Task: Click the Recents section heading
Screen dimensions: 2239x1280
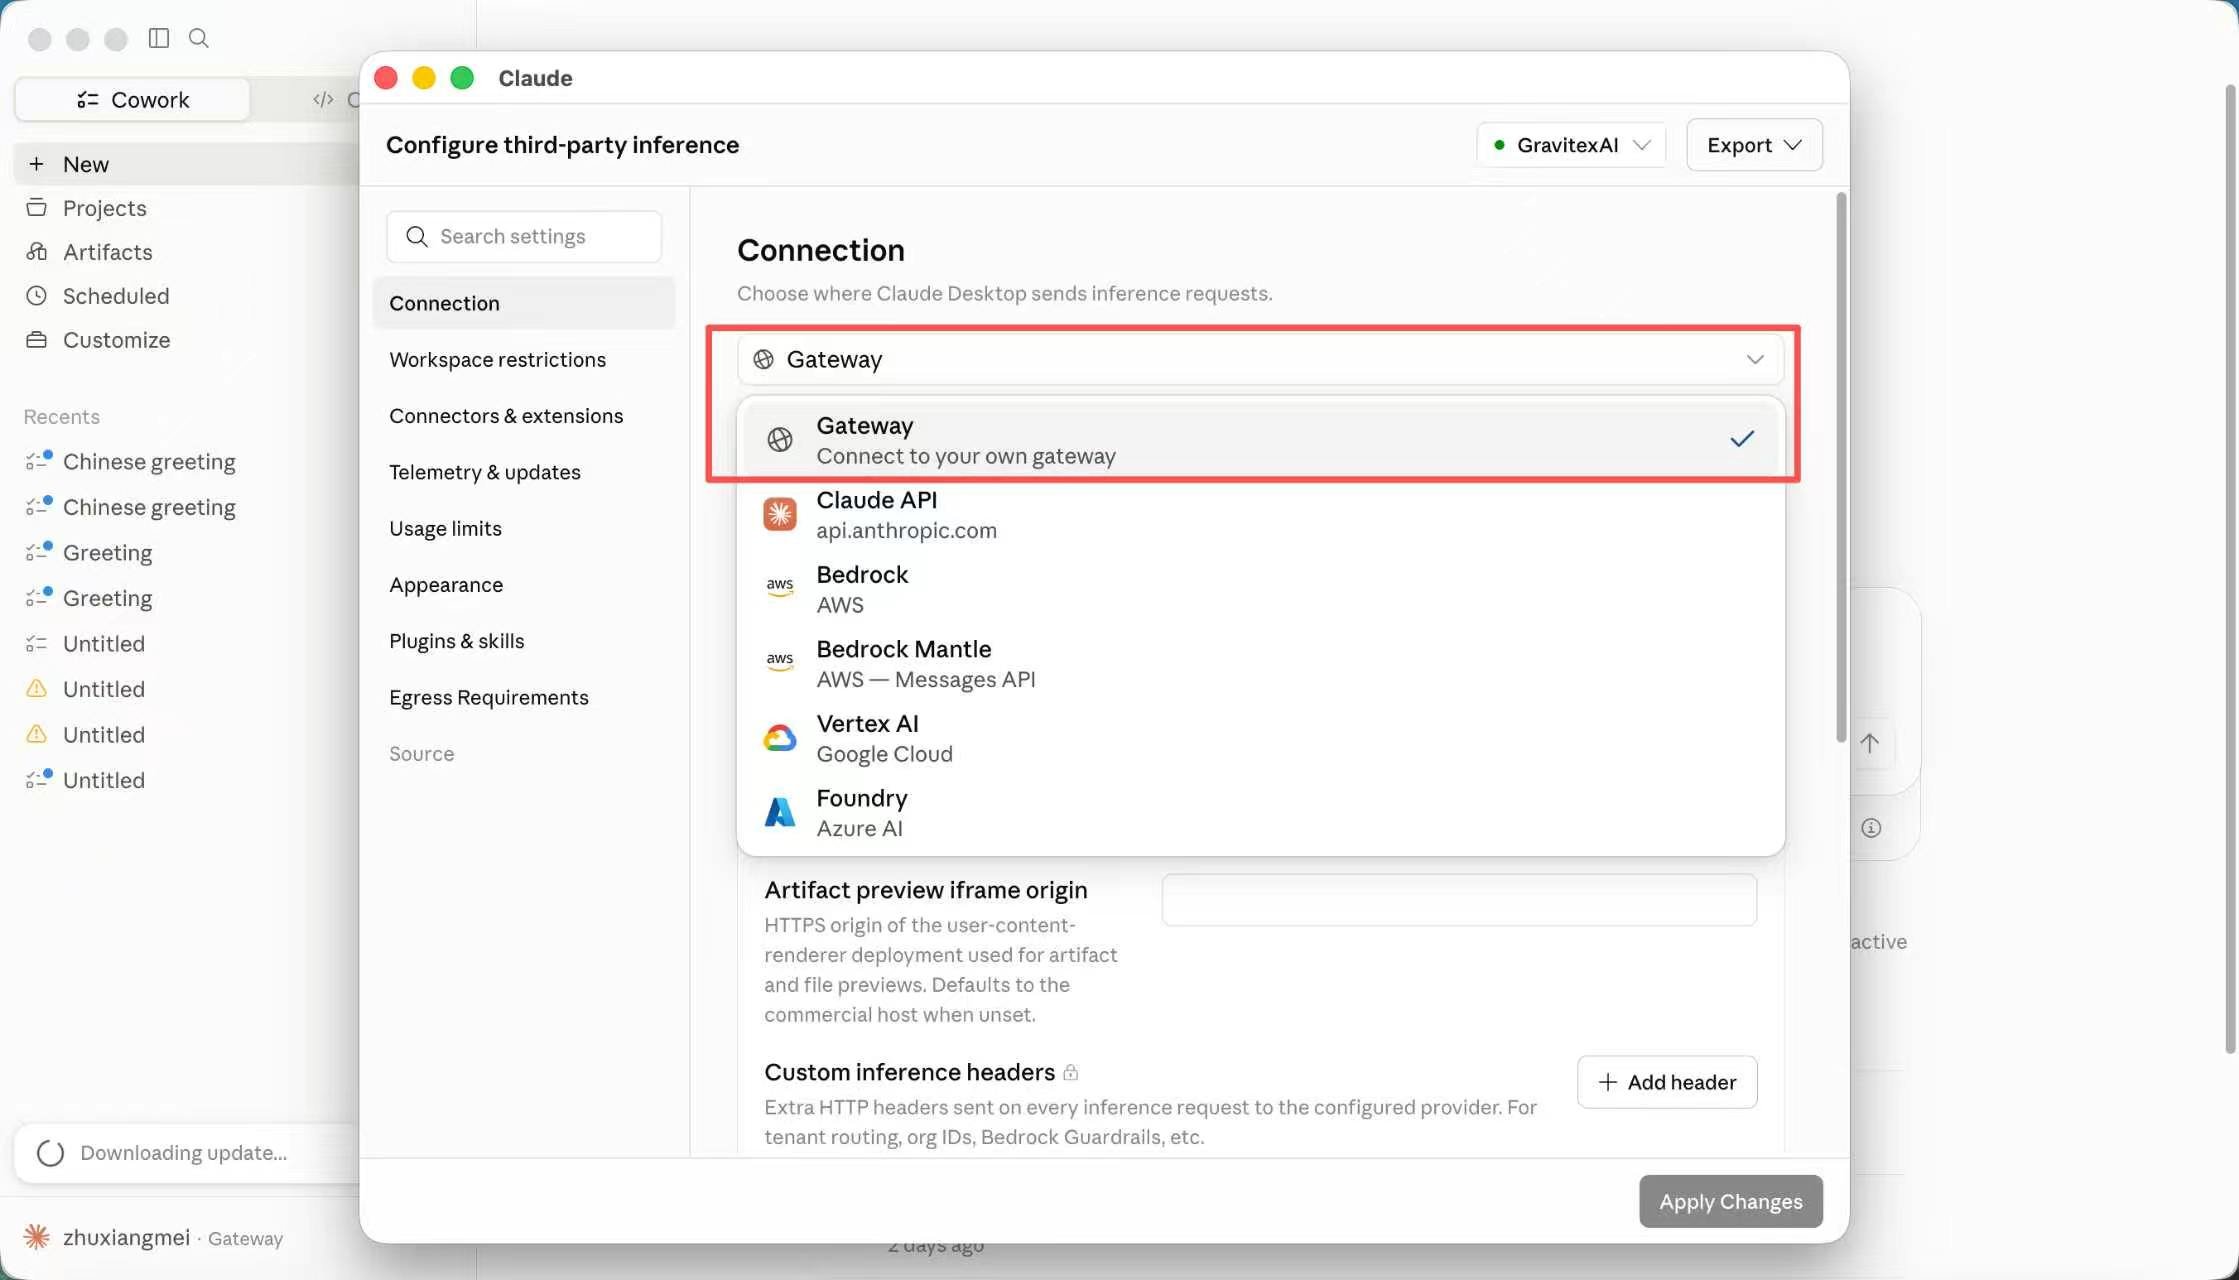Action: point(62,417)
